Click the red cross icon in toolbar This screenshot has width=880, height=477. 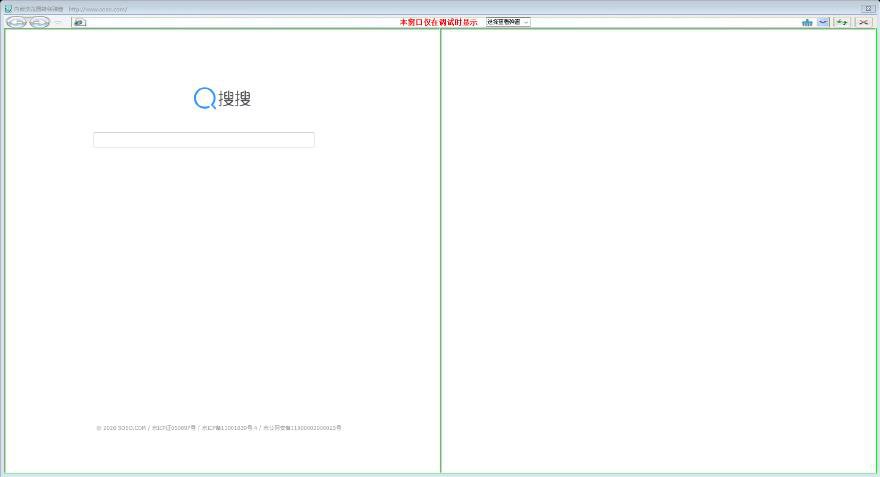(x=864, y=22)
